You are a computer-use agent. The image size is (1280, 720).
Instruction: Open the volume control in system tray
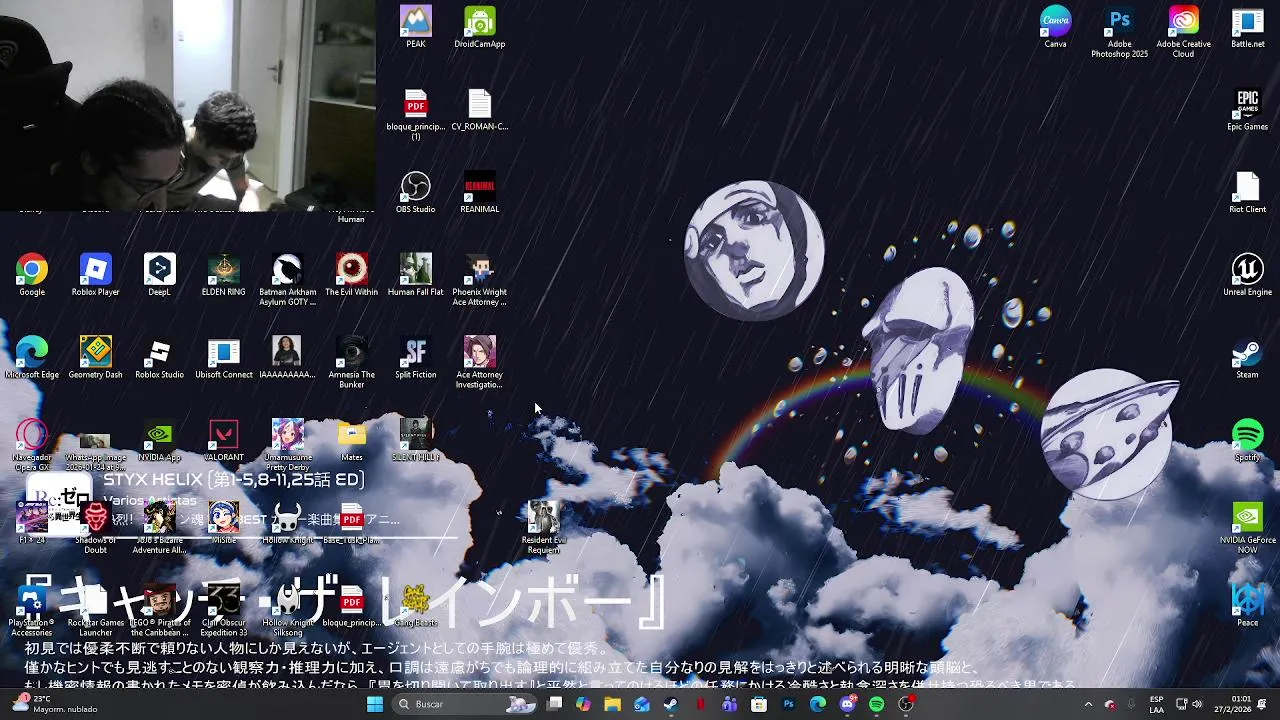(x=1197, y=704)
